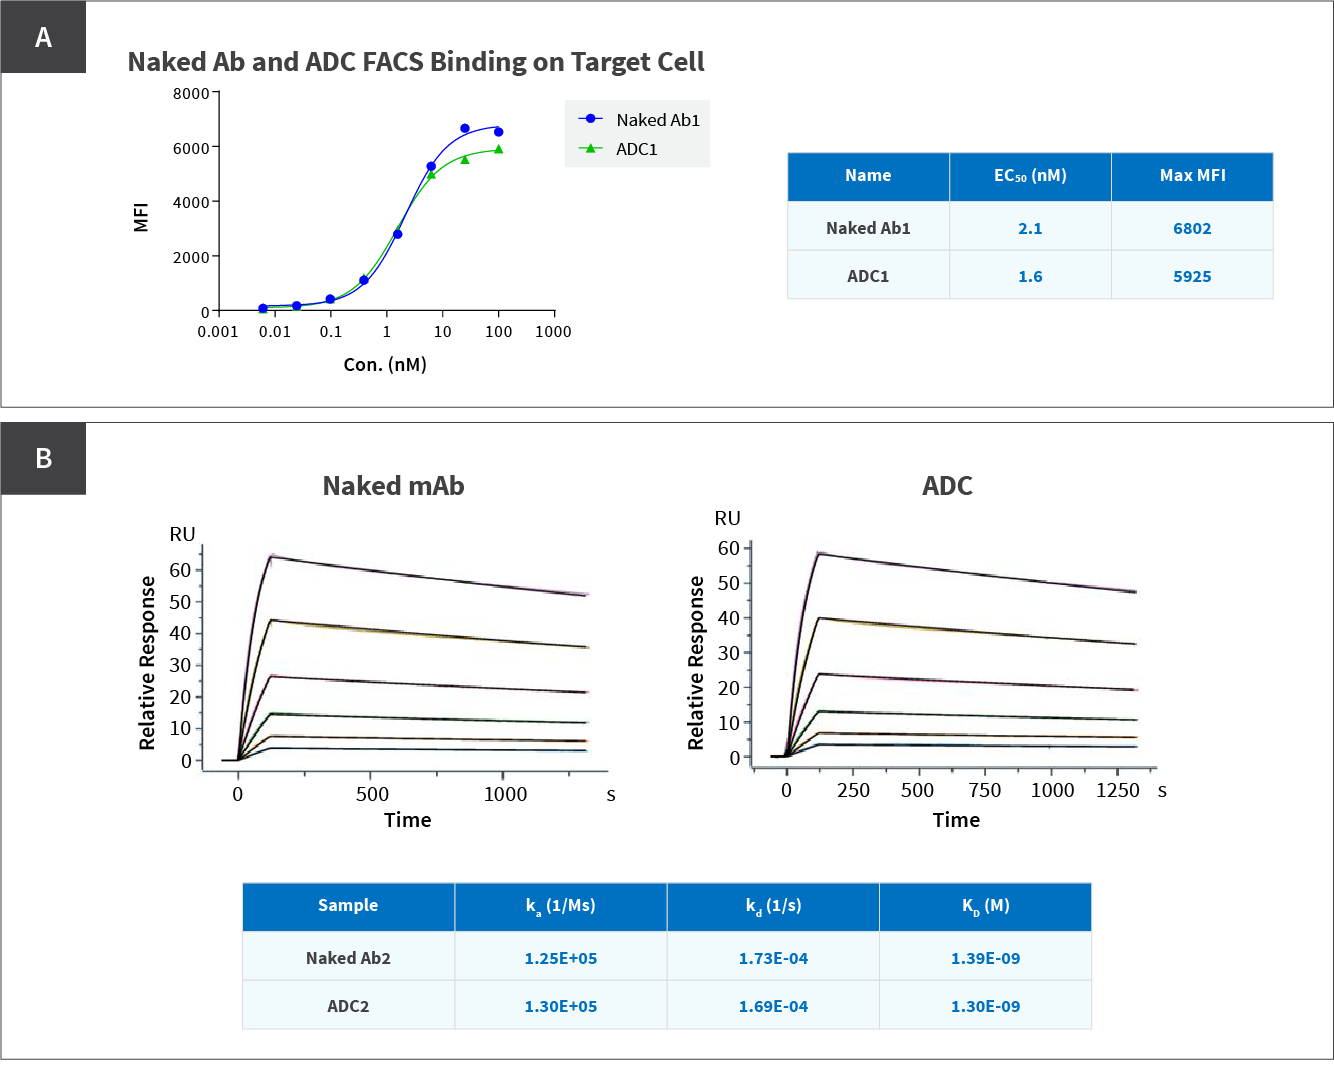The width and height of the screenshot is (1334, 1083).
Task: Select the Sample column header
Action: tap(348, 906)
